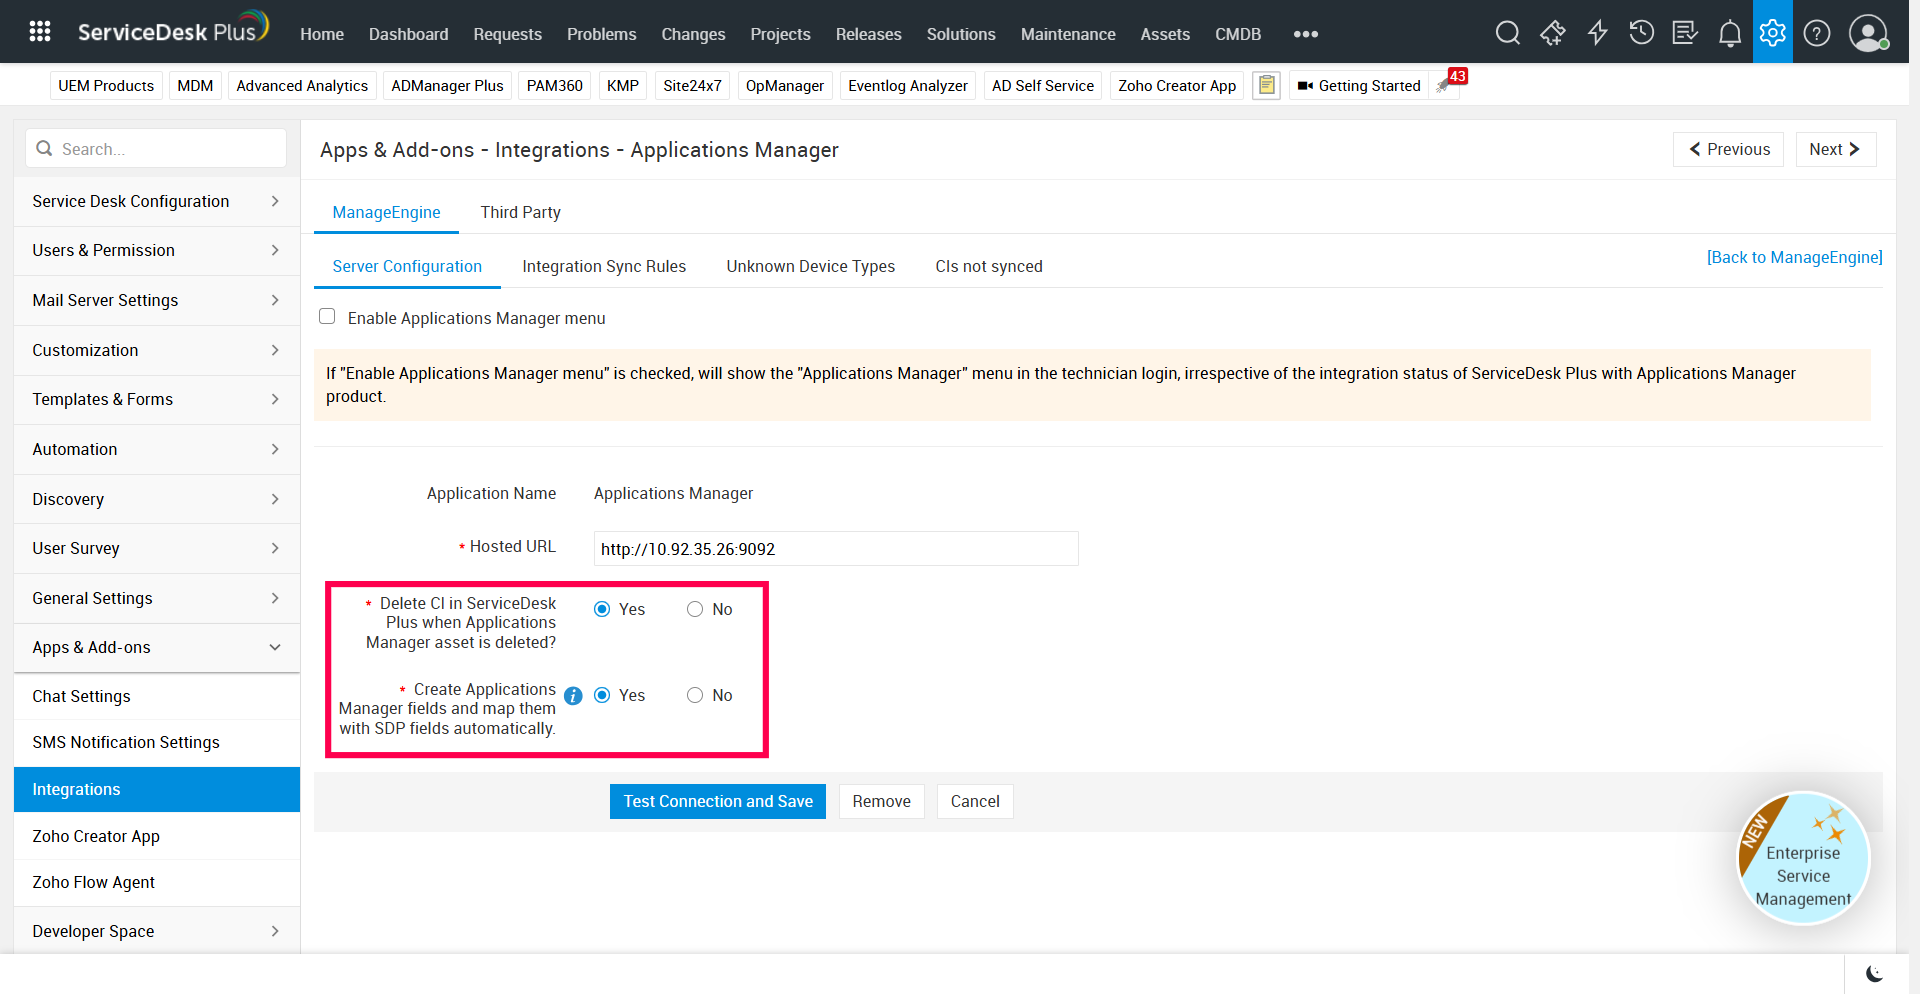
Task: Toggle dark mode moon icon
Action: click(1874, 974)
